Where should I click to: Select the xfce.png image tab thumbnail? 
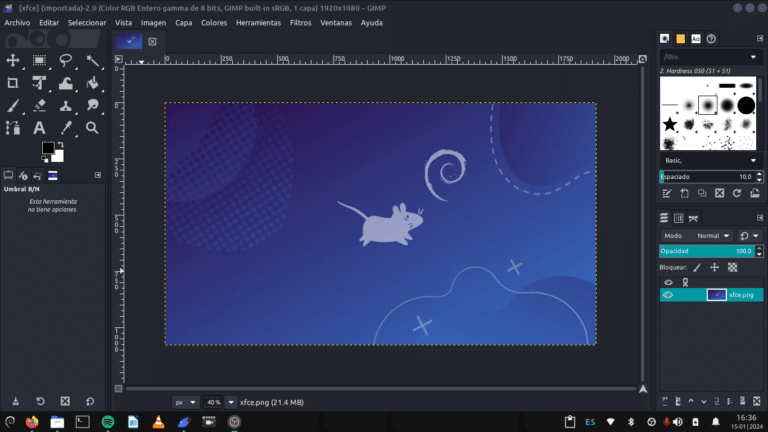pos(129,41)
